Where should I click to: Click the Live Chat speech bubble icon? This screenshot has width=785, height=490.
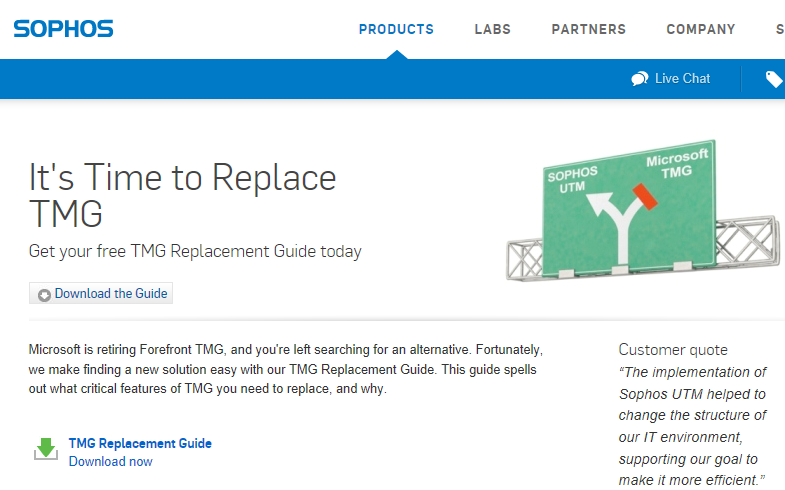click(x=640, y=79)
